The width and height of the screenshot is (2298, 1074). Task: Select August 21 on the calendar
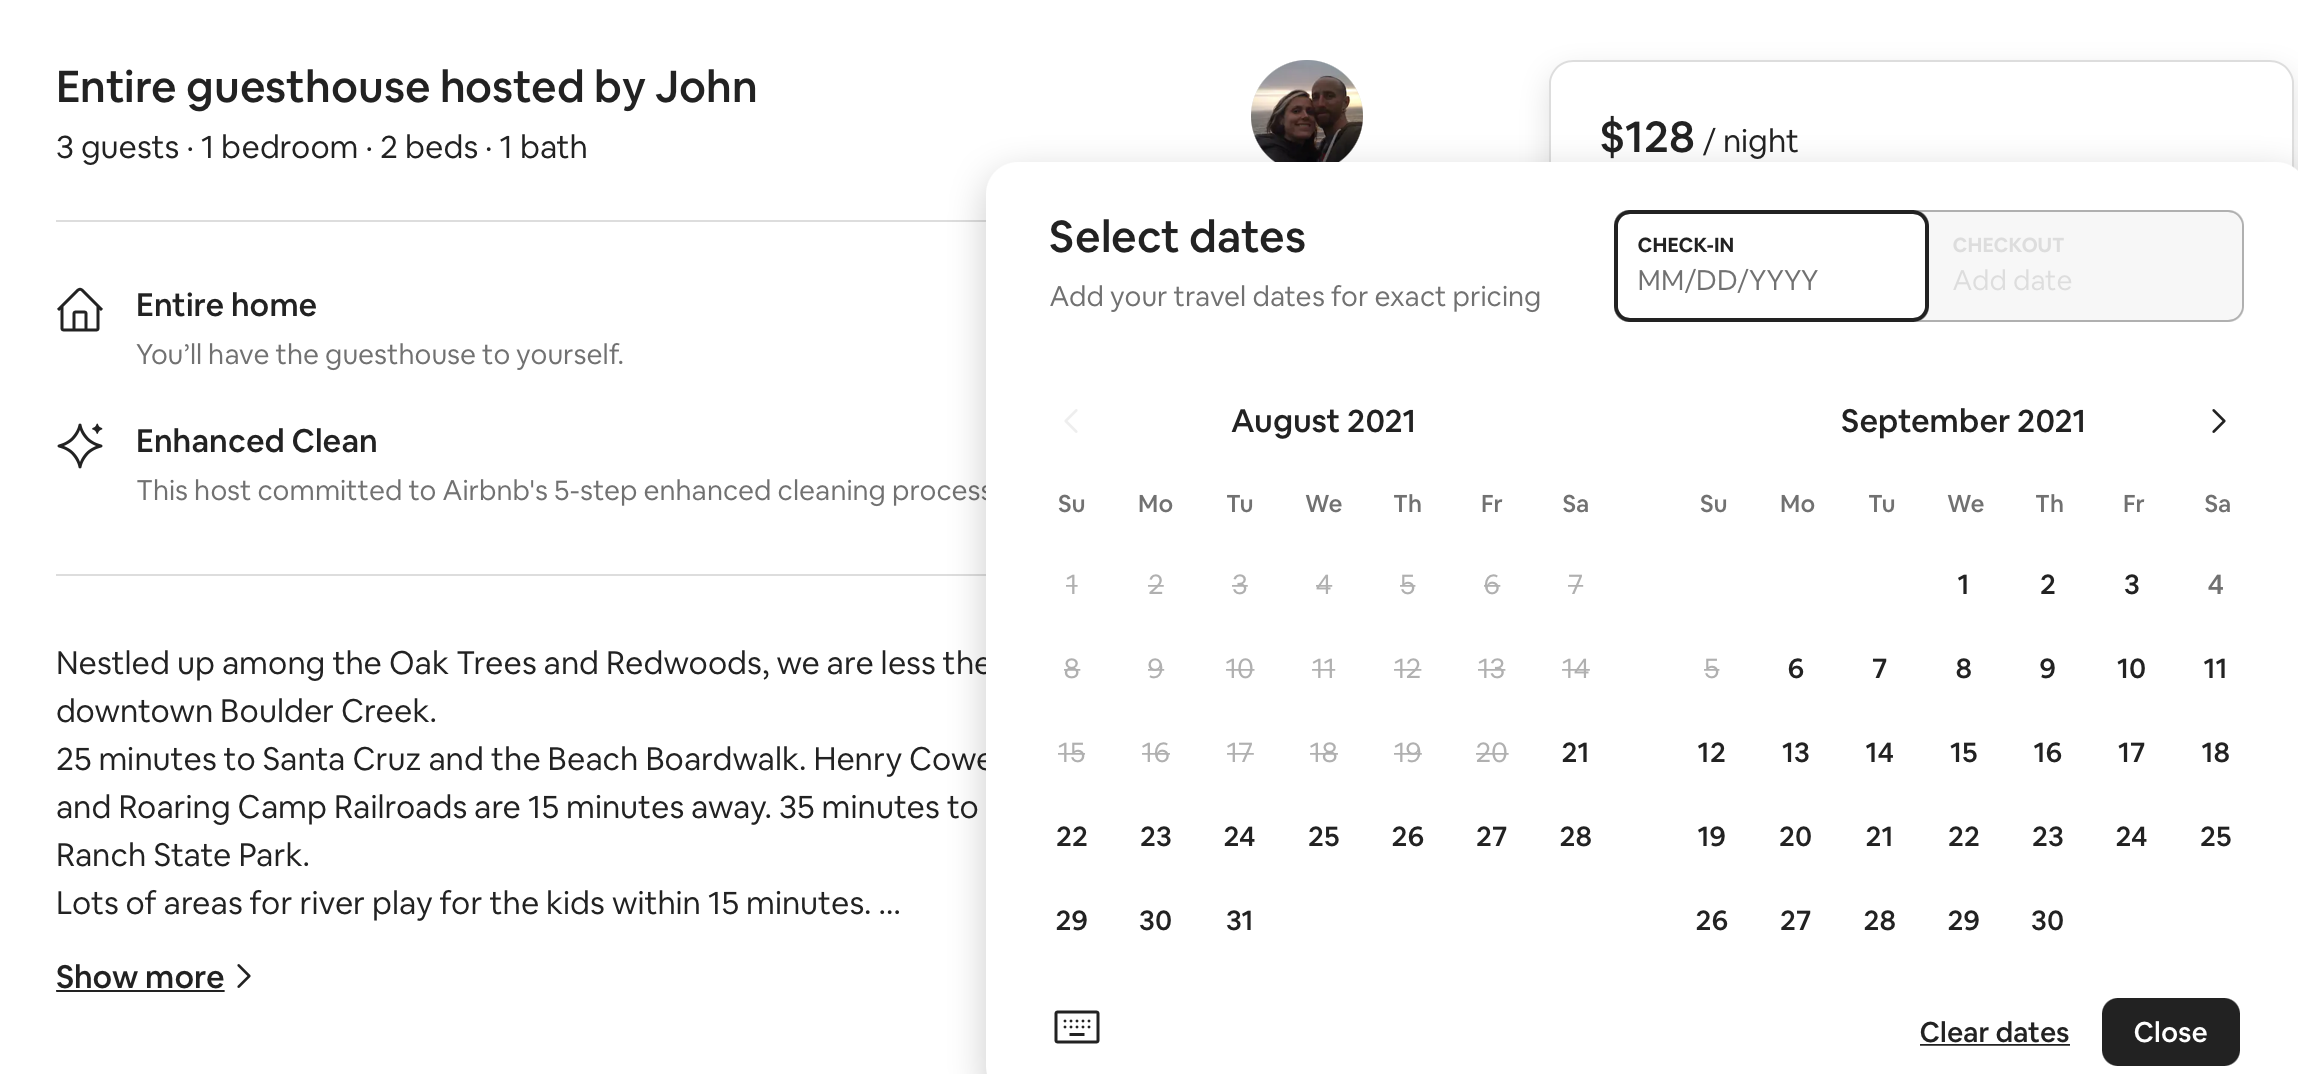pyautogui.click(x=1575, y=752)
